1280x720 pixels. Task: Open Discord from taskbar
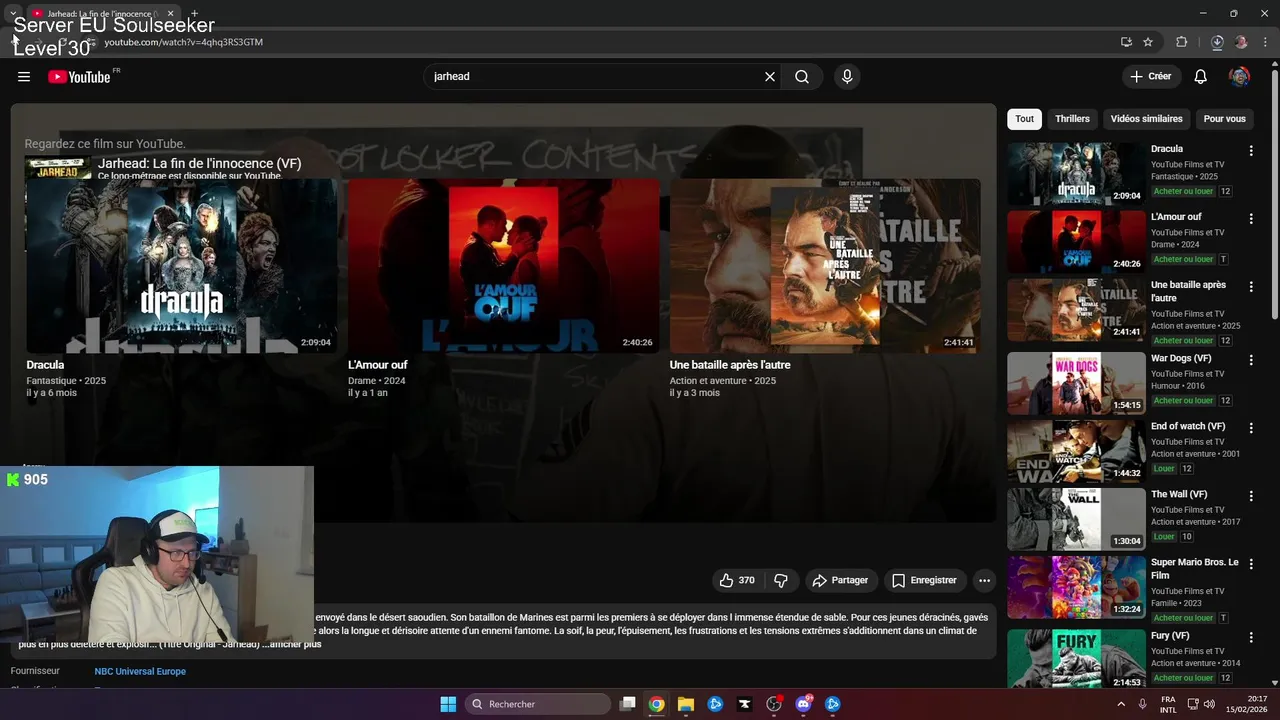pos(803,704)
